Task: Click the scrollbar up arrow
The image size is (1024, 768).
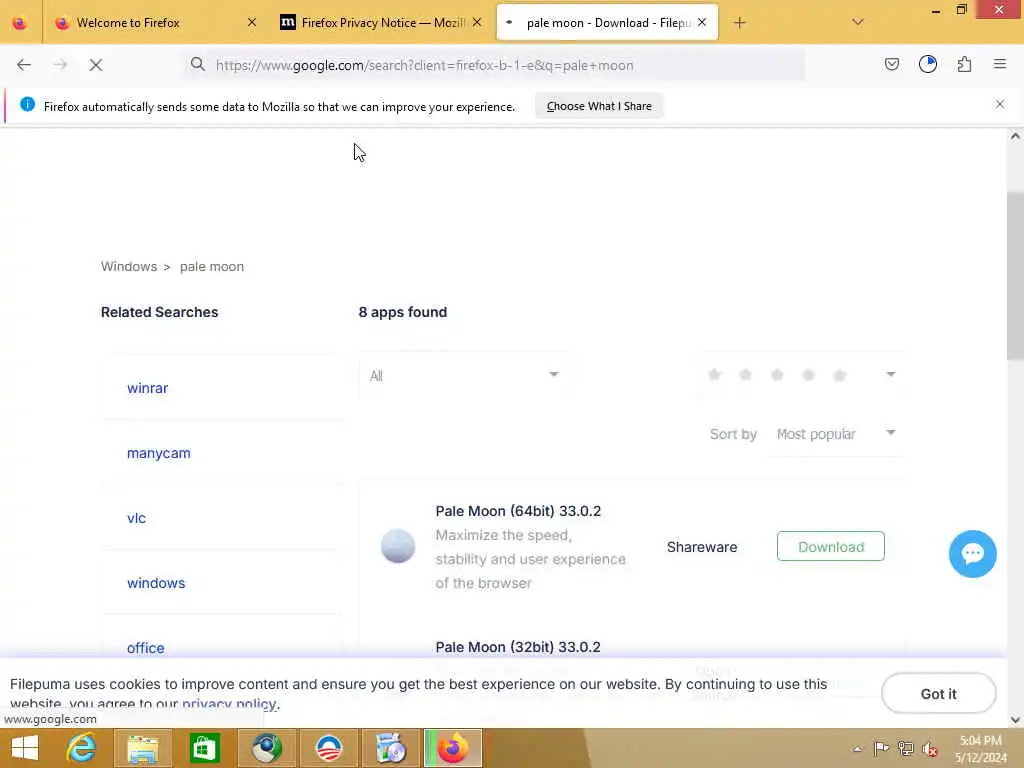Action: click(1015, 136)
